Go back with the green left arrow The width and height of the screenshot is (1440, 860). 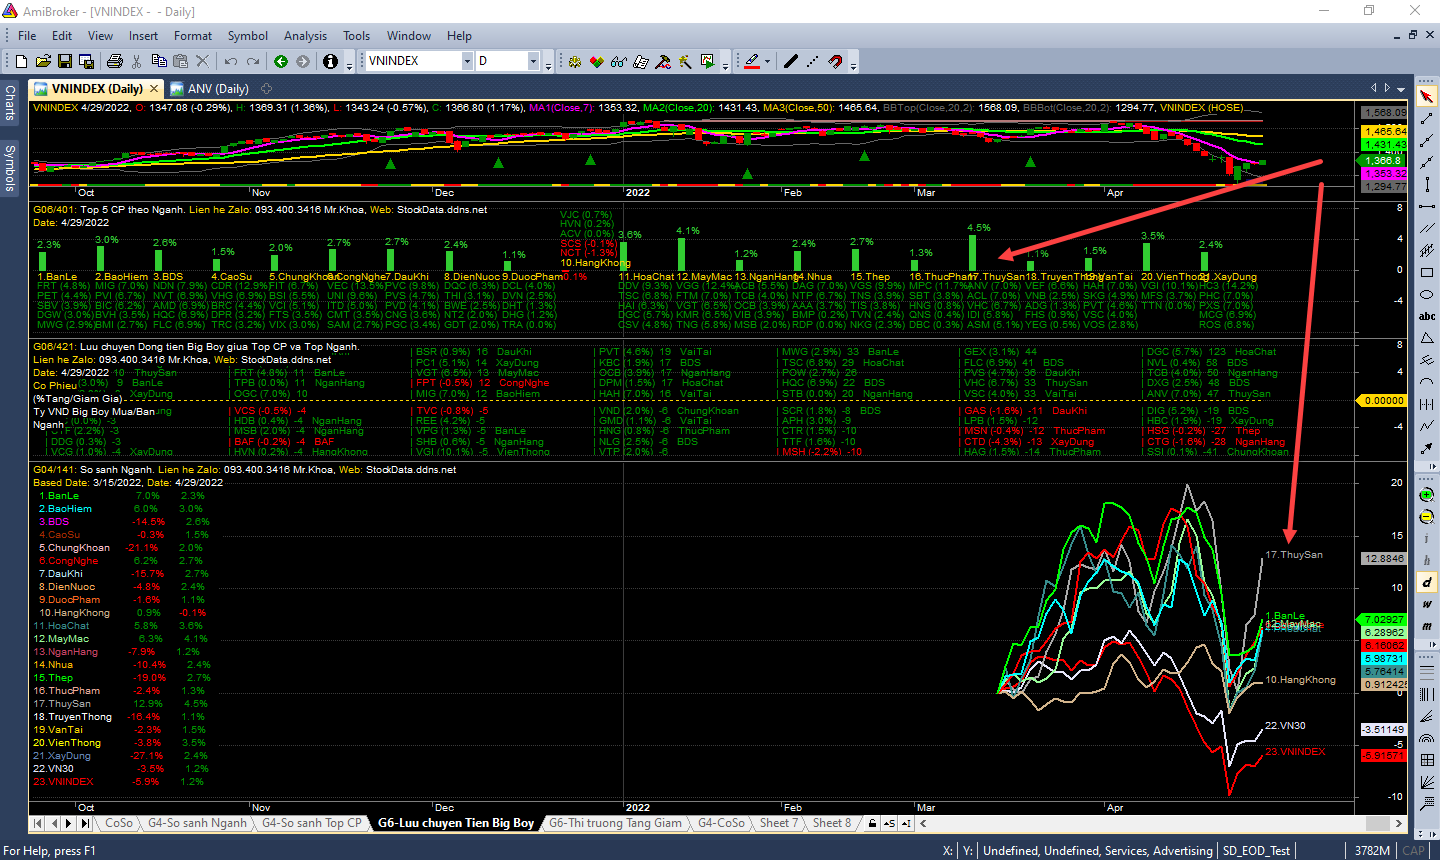pos(281,61)
